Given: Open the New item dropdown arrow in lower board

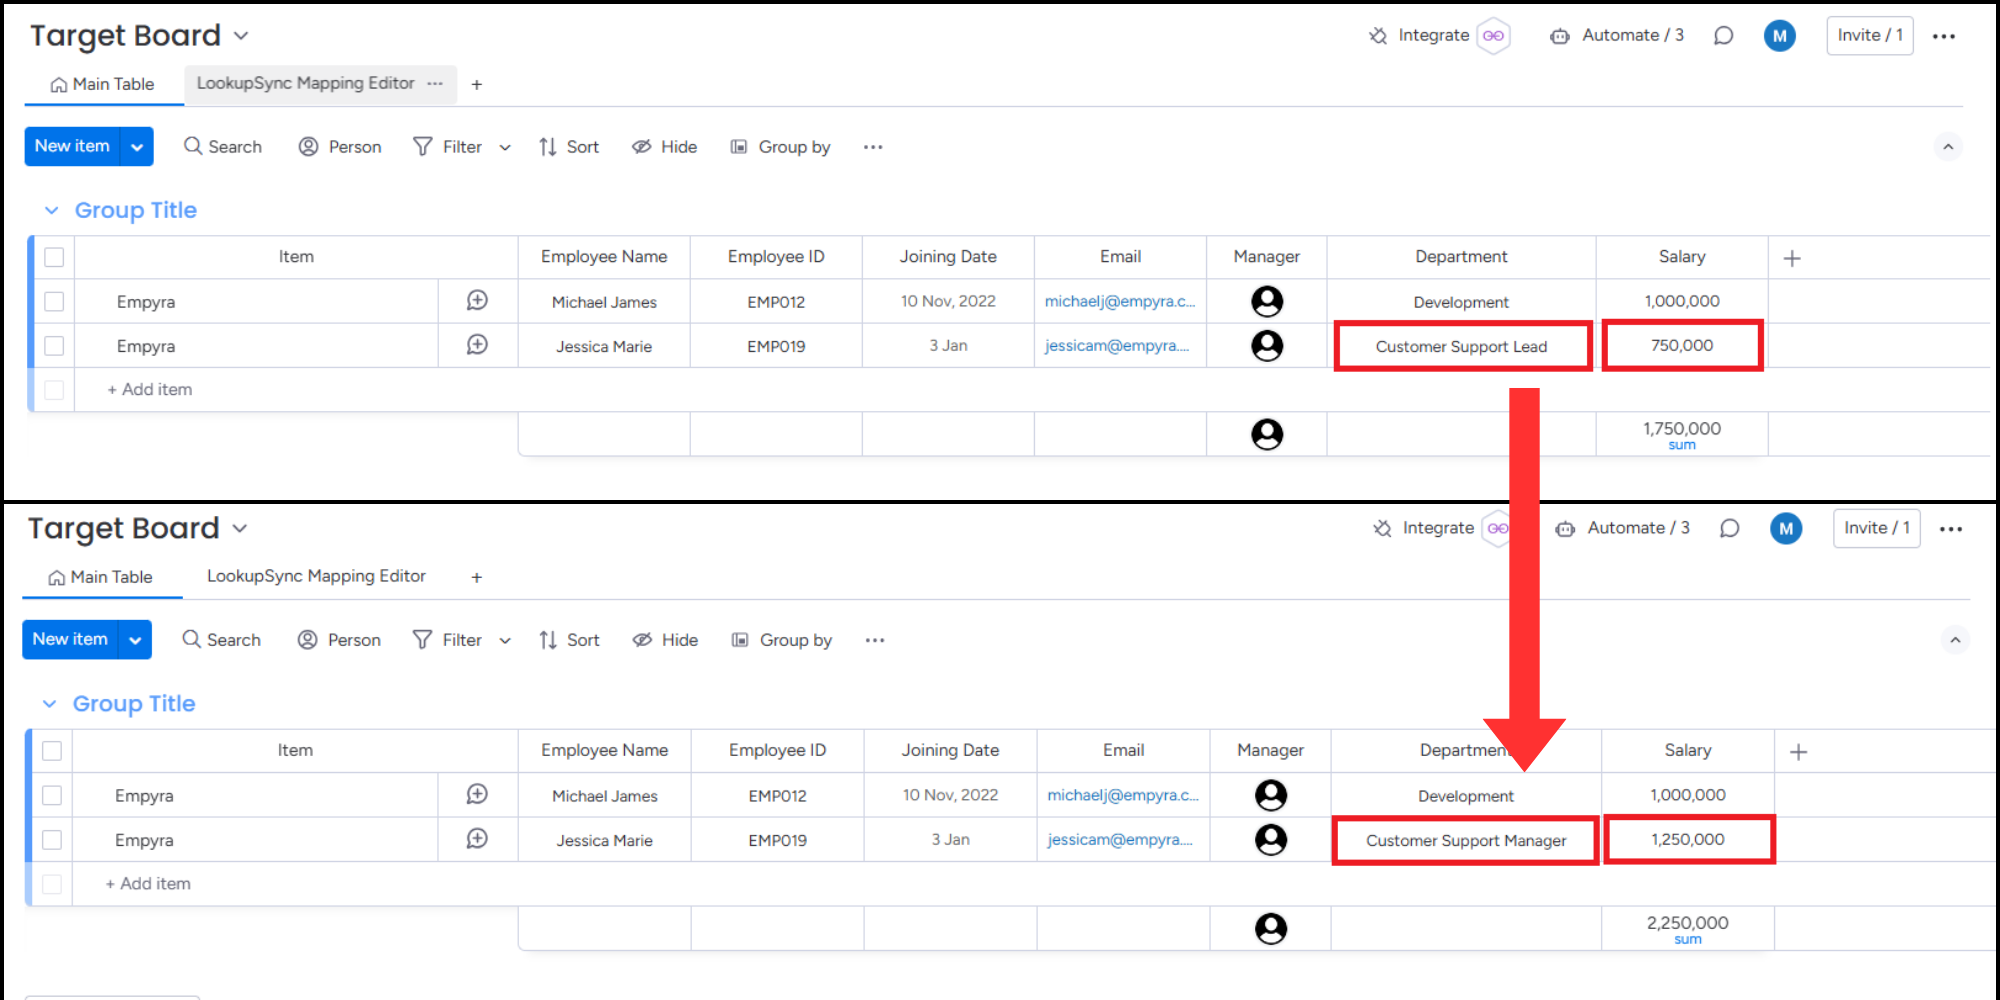Looking at the screenshot, I should (135, 640).
